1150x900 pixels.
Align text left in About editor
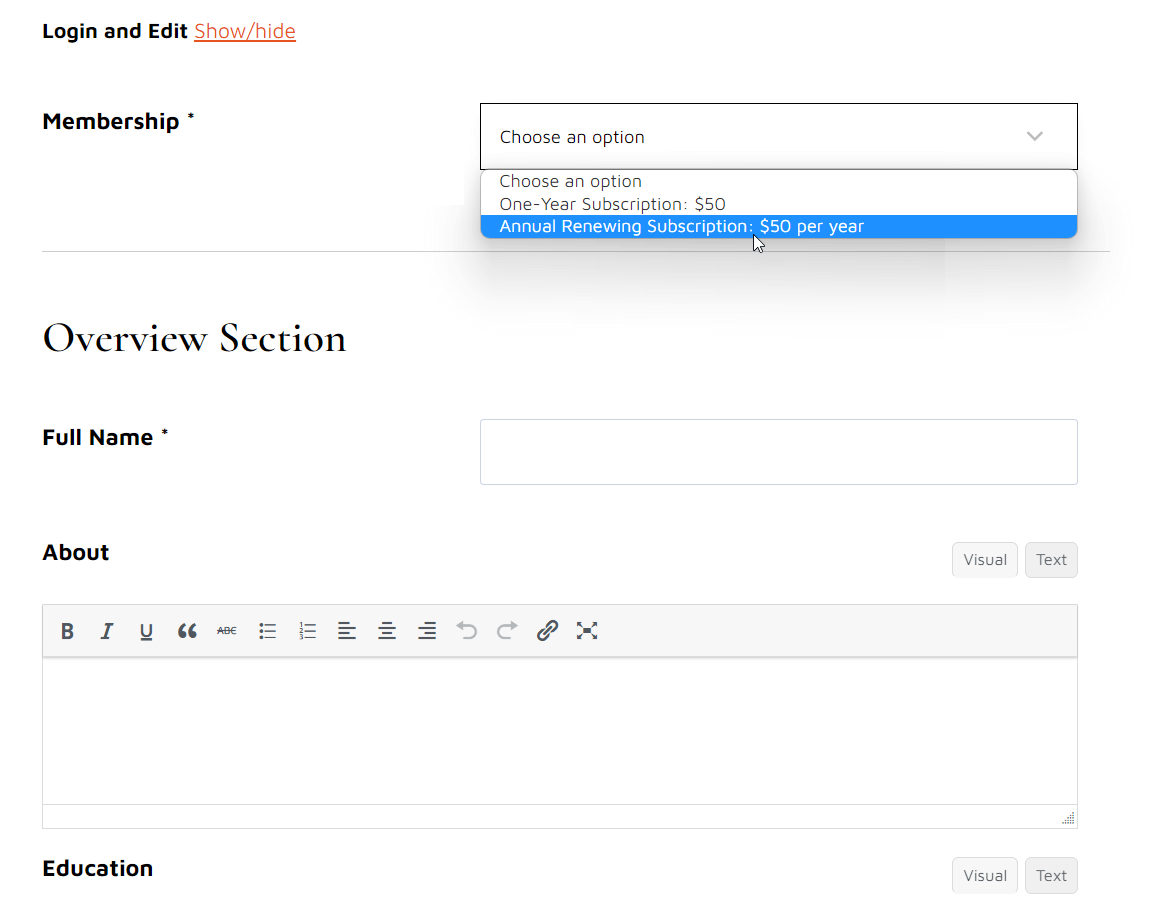point(347,631)
